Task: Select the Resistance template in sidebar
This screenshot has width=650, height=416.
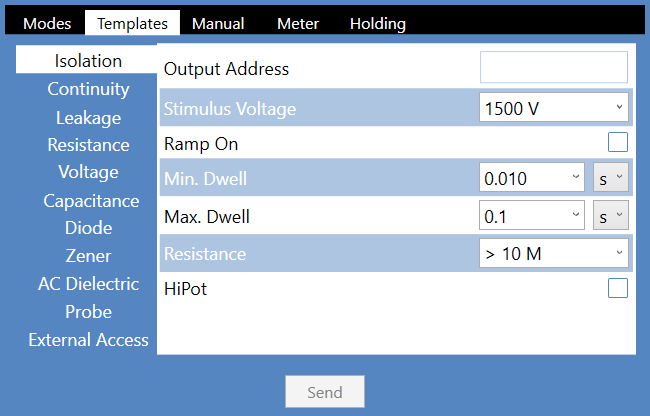Action: [x=88, y=145]
